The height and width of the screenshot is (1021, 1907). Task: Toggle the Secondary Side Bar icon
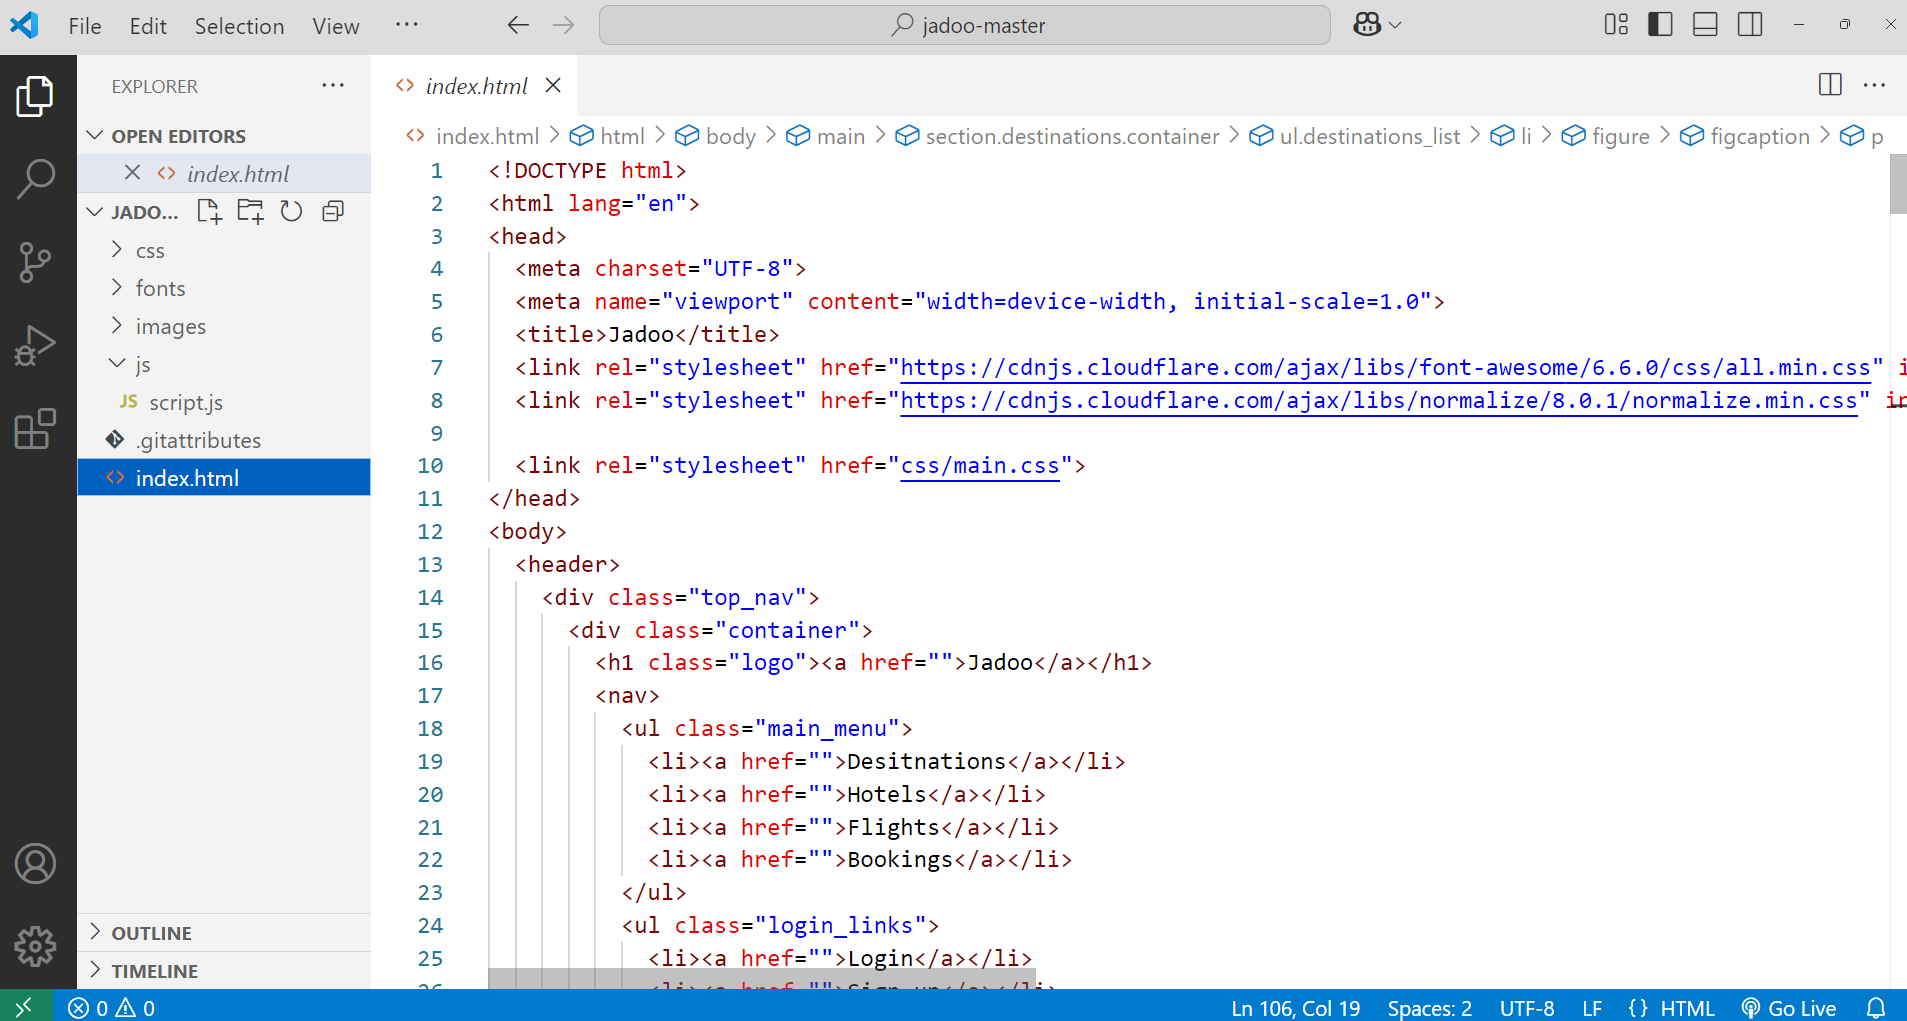coord(1749,24)
